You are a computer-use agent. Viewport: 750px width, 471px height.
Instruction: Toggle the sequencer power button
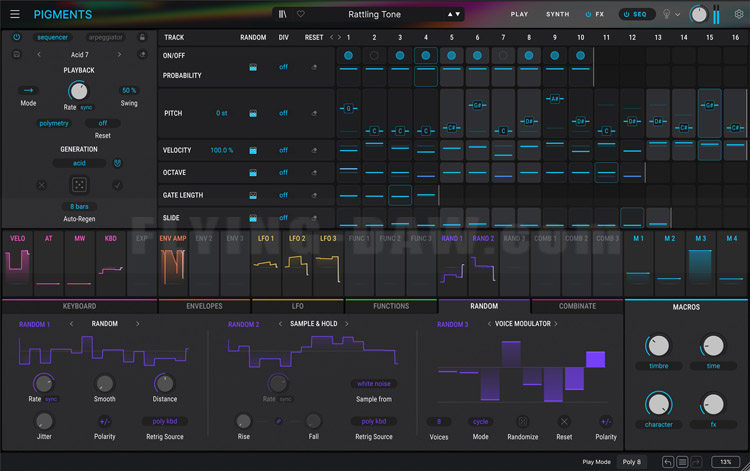click(x=16, y=37)
